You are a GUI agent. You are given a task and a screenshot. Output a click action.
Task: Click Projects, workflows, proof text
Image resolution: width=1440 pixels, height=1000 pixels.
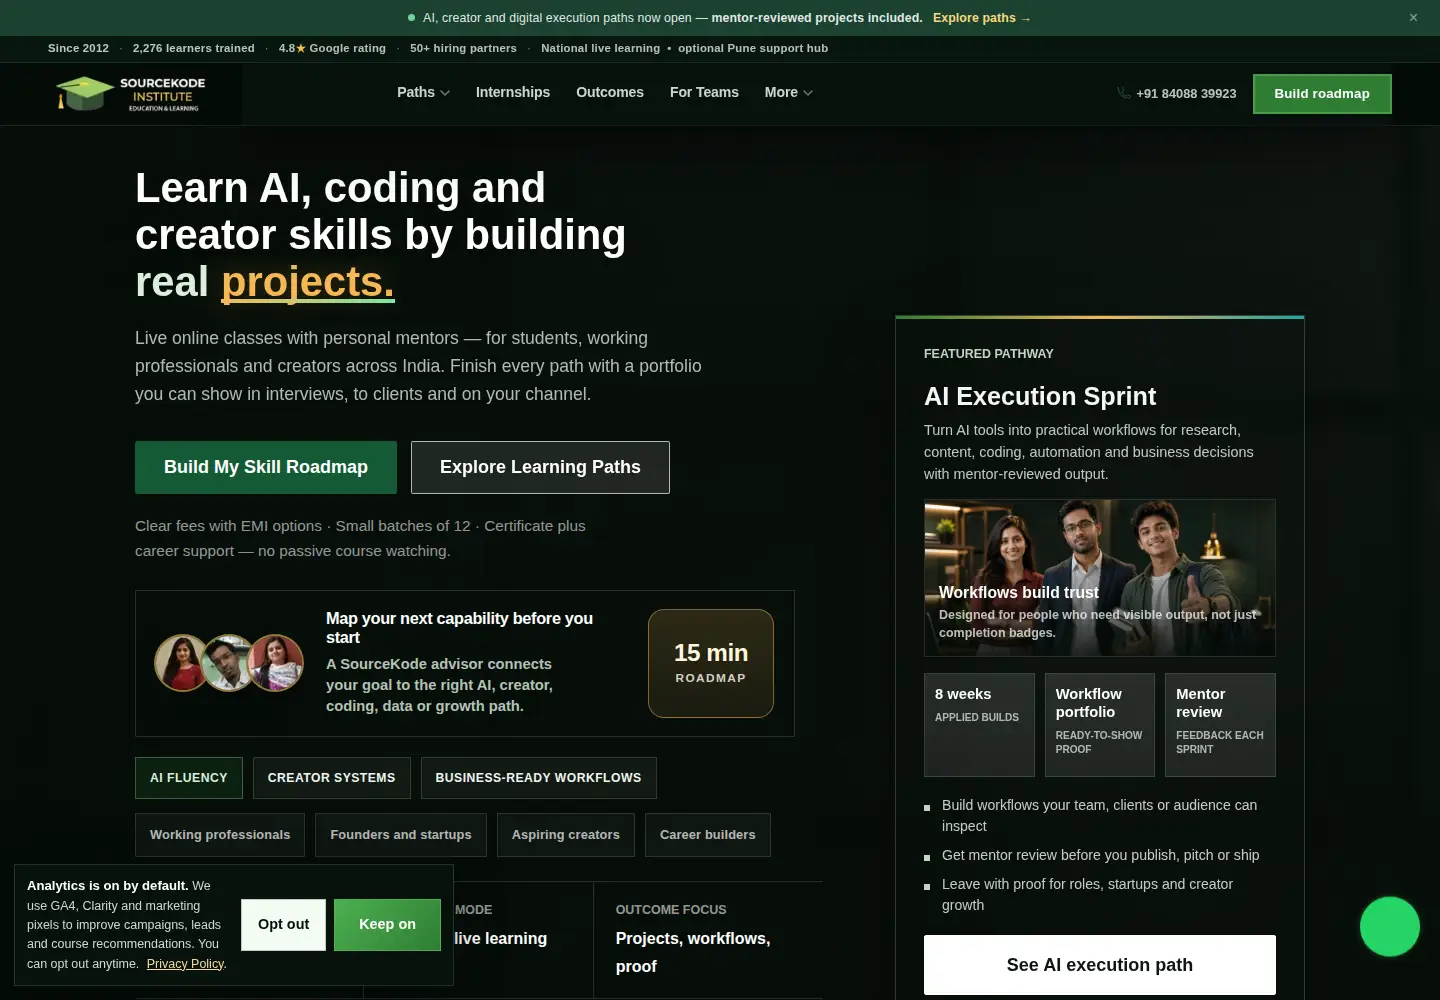[x=693, y=952]
